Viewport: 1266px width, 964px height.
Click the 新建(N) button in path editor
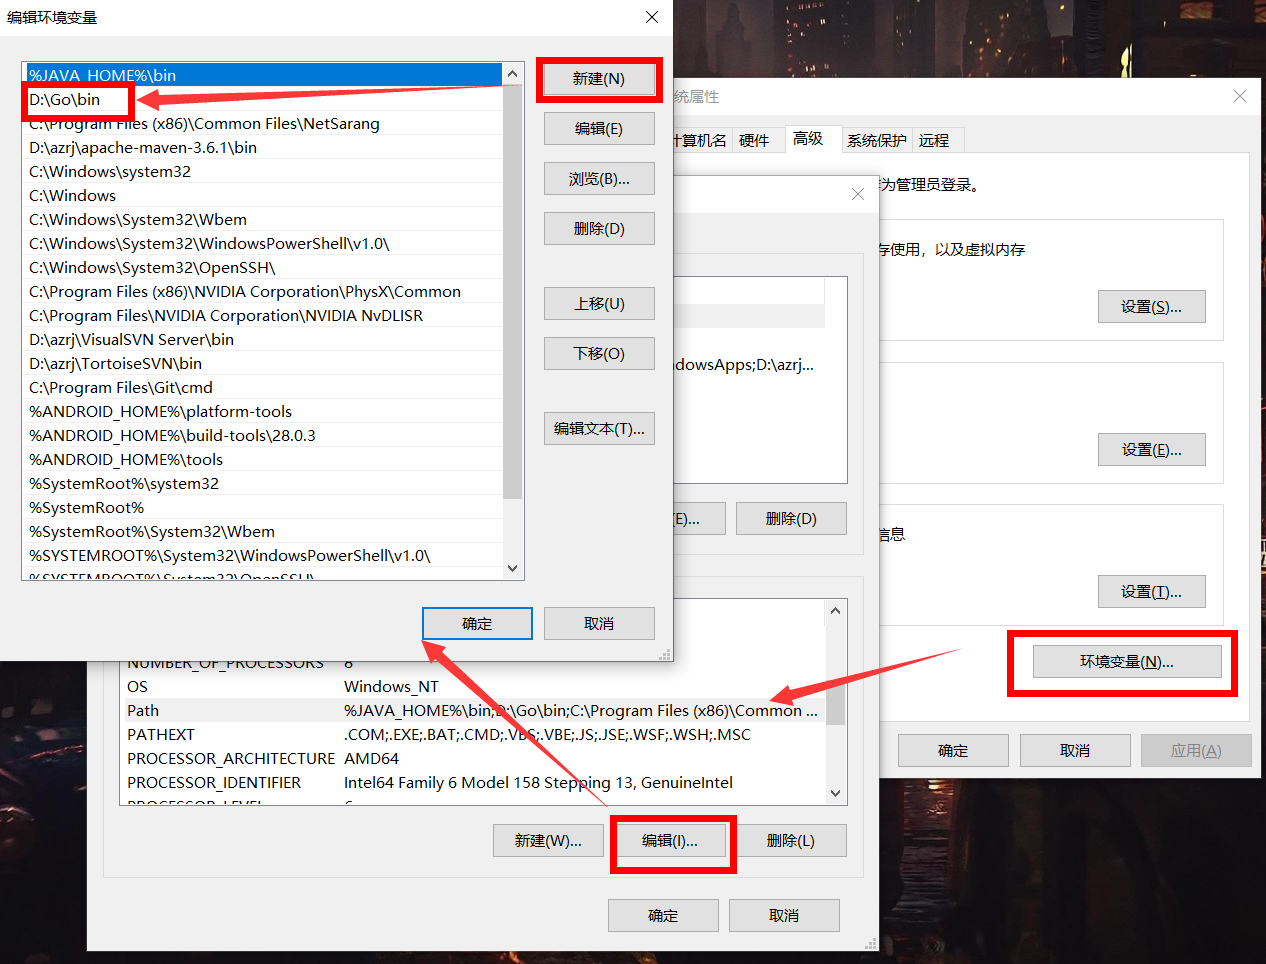pos(599,79)
